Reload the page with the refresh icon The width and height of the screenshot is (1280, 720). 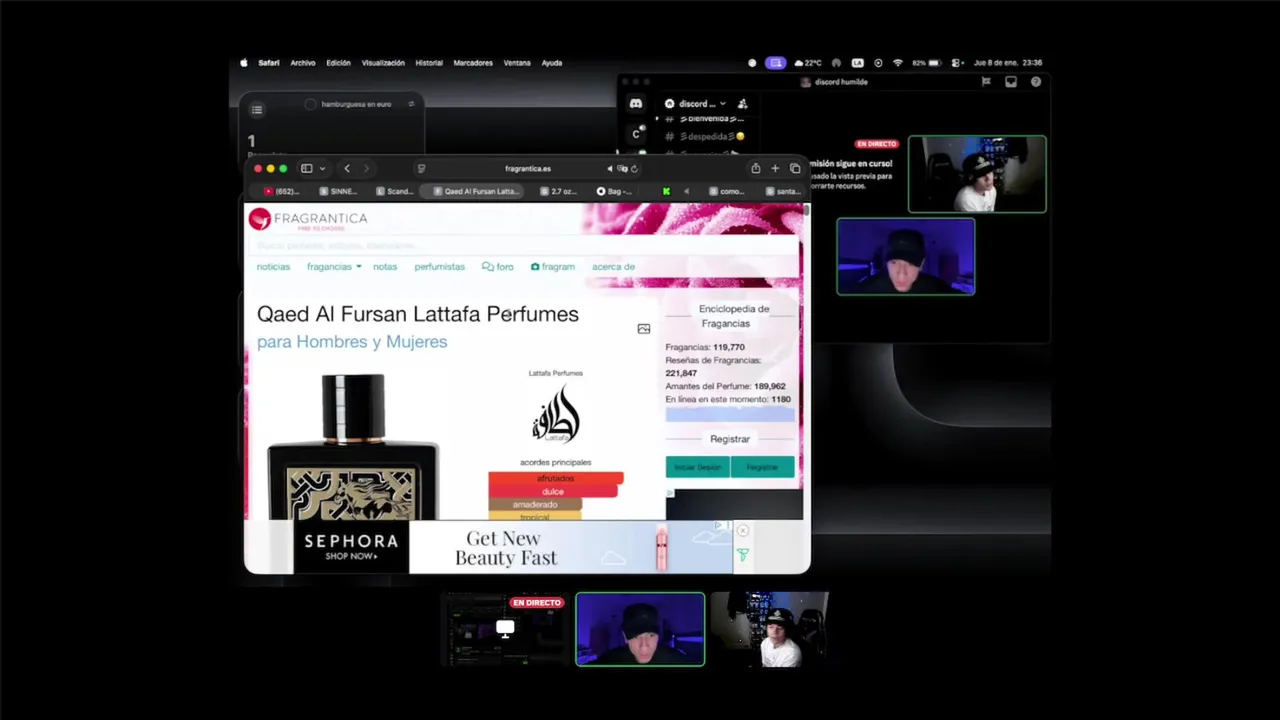[x=635, y=169]
